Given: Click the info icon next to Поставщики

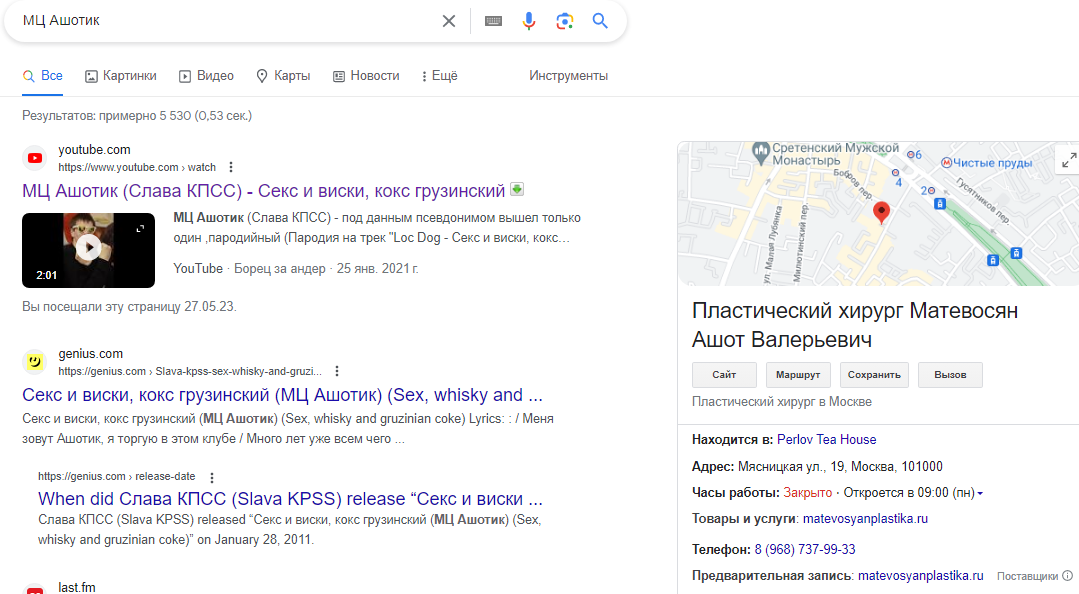Looking at the screenshot, I should pos(1067,575).
